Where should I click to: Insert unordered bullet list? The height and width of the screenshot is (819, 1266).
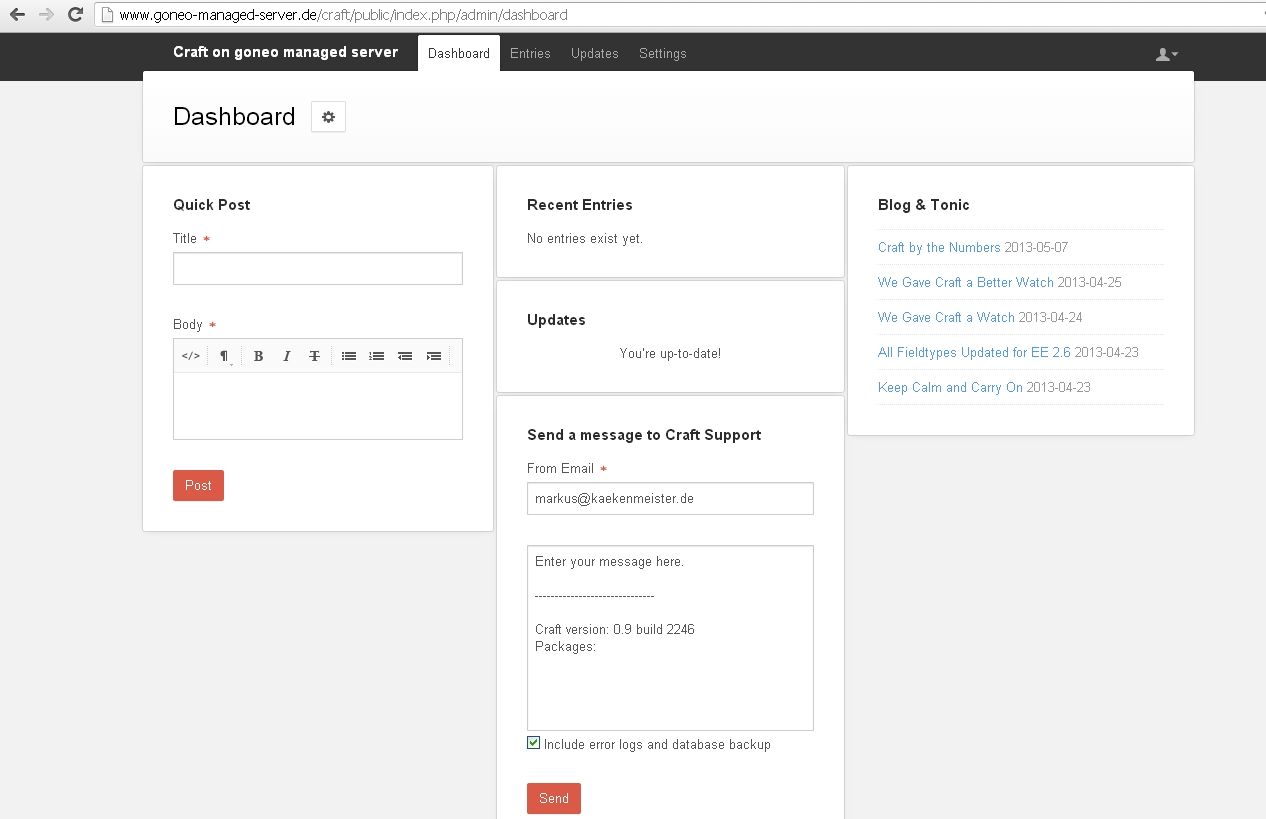coord(349,356)
